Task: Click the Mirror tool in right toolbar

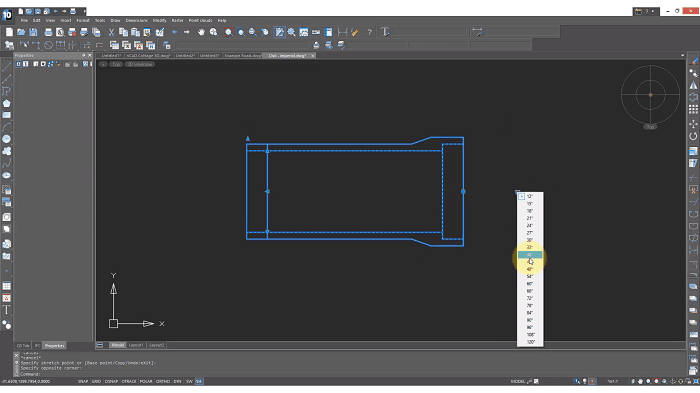Action: [x=693, y=85]
